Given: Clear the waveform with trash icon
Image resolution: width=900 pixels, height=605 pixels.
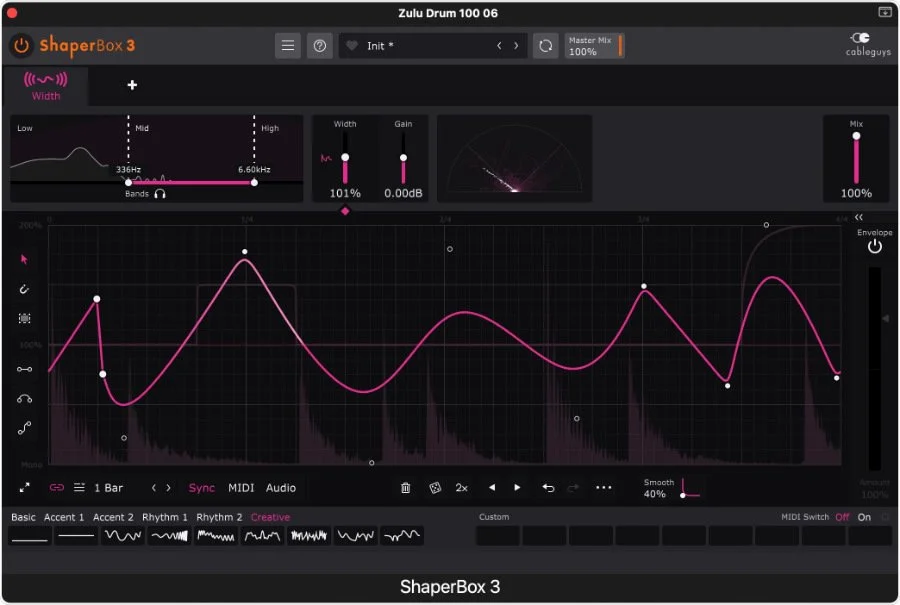Looking at the screenshot, I should [x=405, y=488].
